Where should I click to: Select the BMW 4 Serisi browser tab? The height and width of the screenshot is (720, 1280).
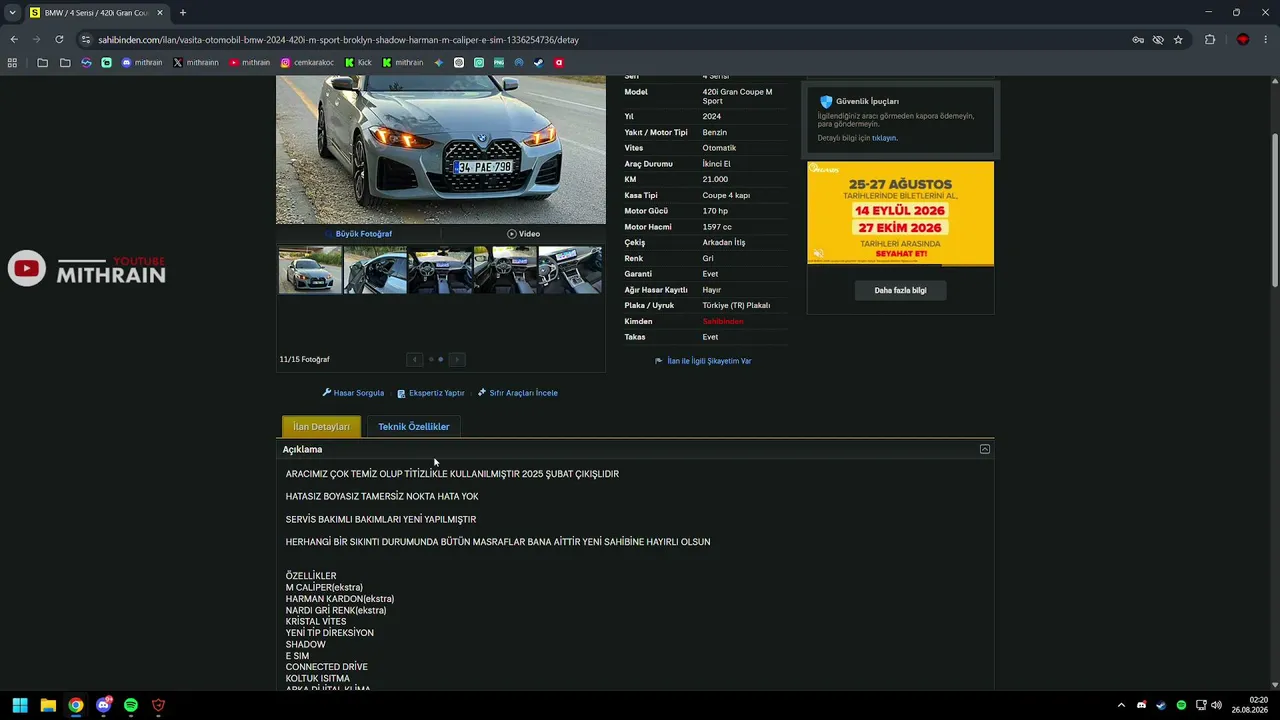click(x=97, y=13)
